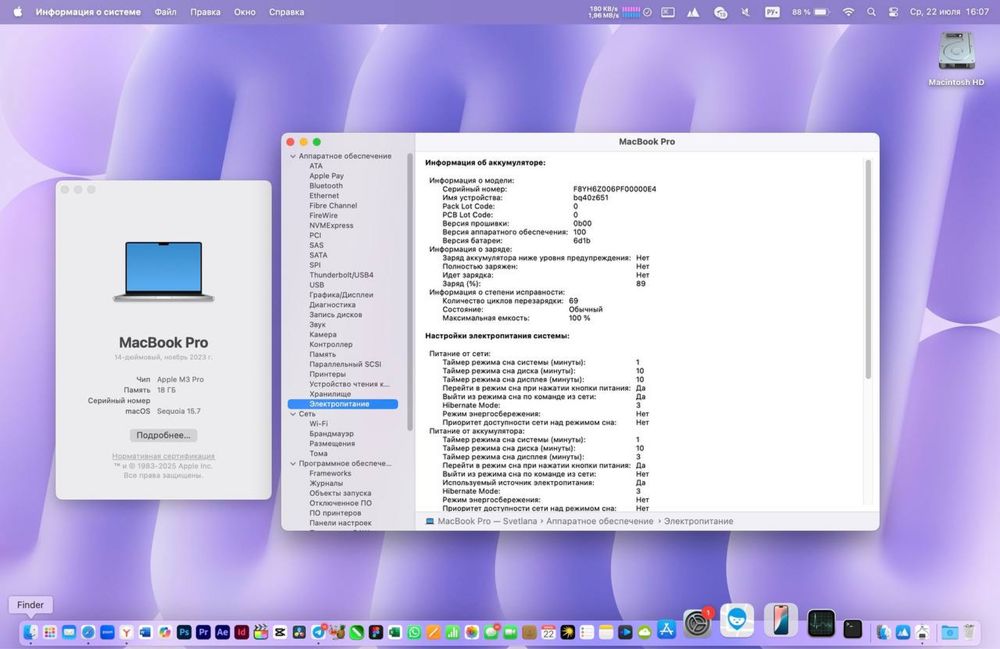Select Thunderbolt/USB4 in the sidebar
The image size is (1000, 649).
click(x=341, y=275)
